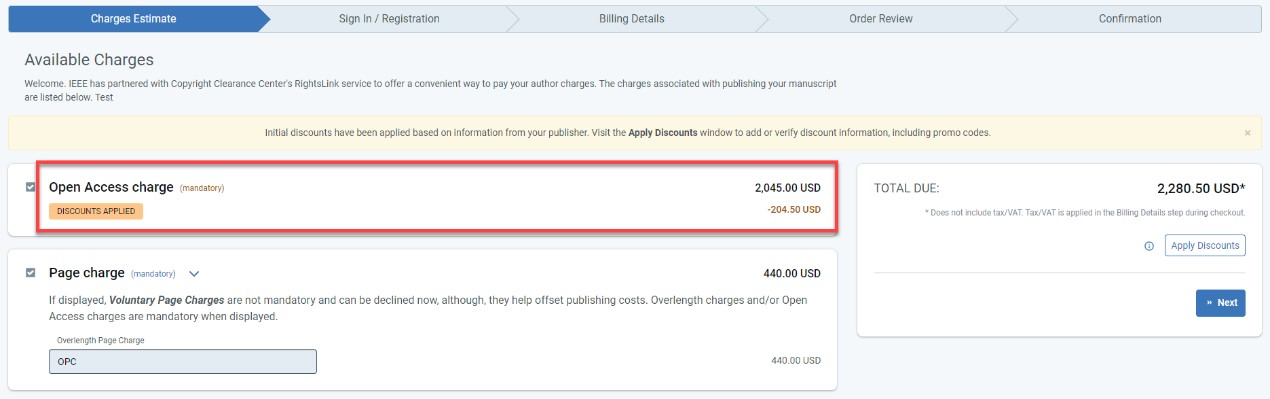Collapse the Page charge section chevron
The height and width of the screenshot is (399, 1270).
[194, 273]
